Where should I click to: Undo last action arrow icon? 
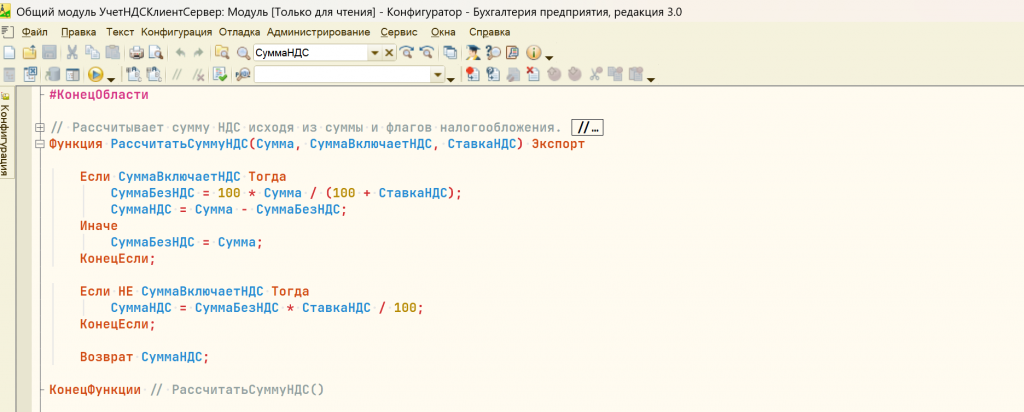click(x=180, y=53)
